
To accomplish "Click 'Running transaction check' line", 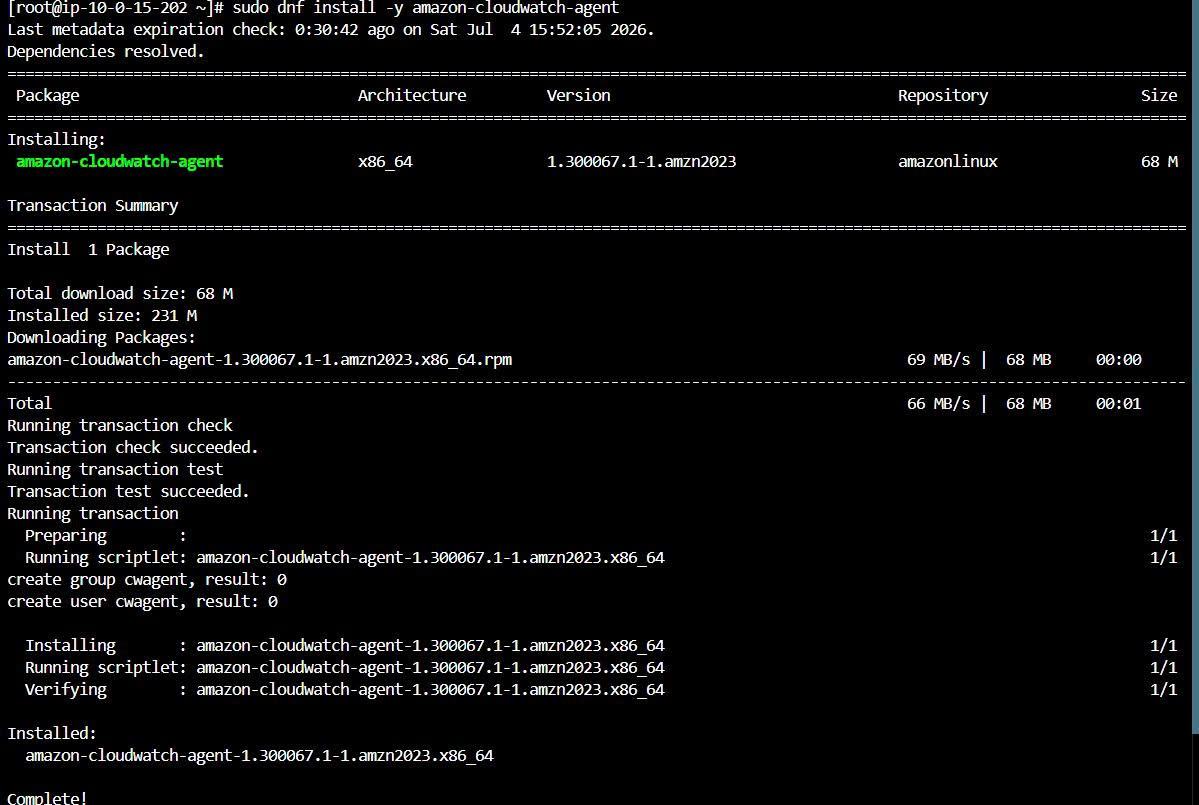I will (119, 426).
